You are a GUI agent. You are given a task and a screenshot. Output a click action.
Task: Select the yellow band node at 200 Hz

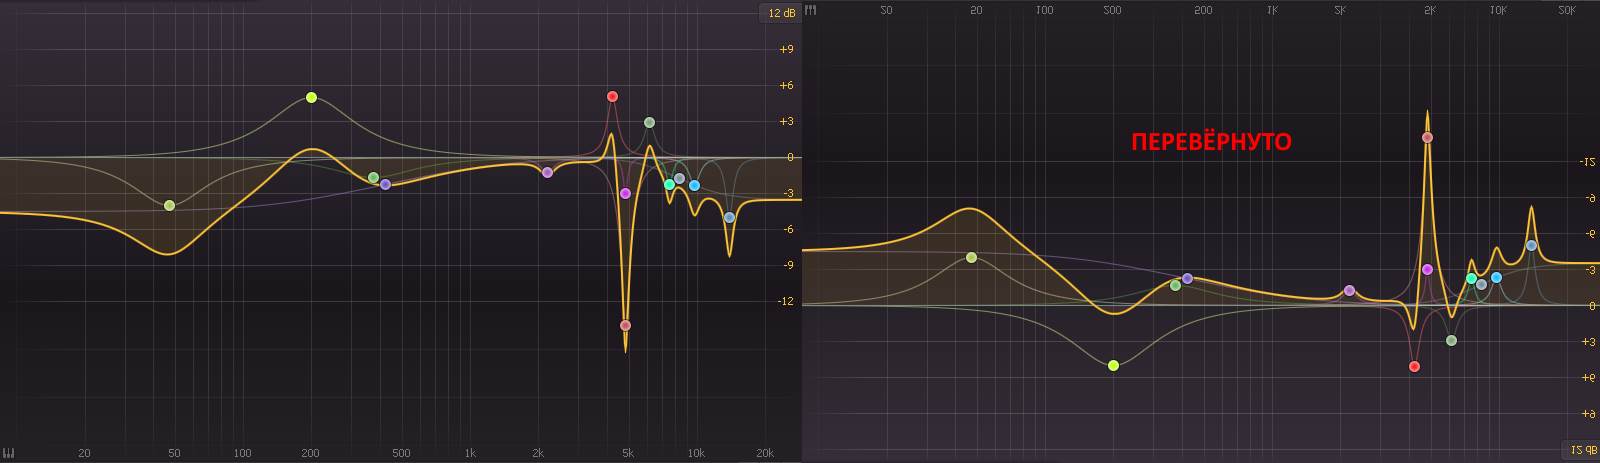click(x=311, y=98)
